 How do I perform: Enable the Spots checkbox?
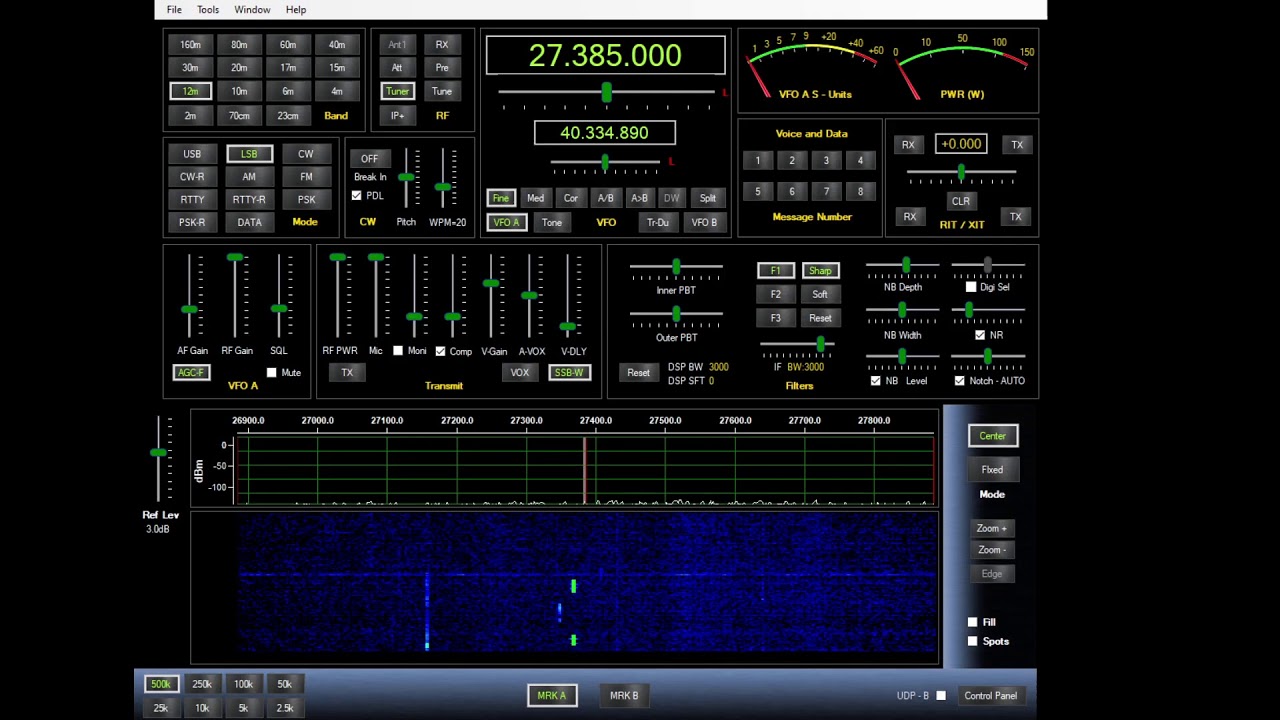972,641
